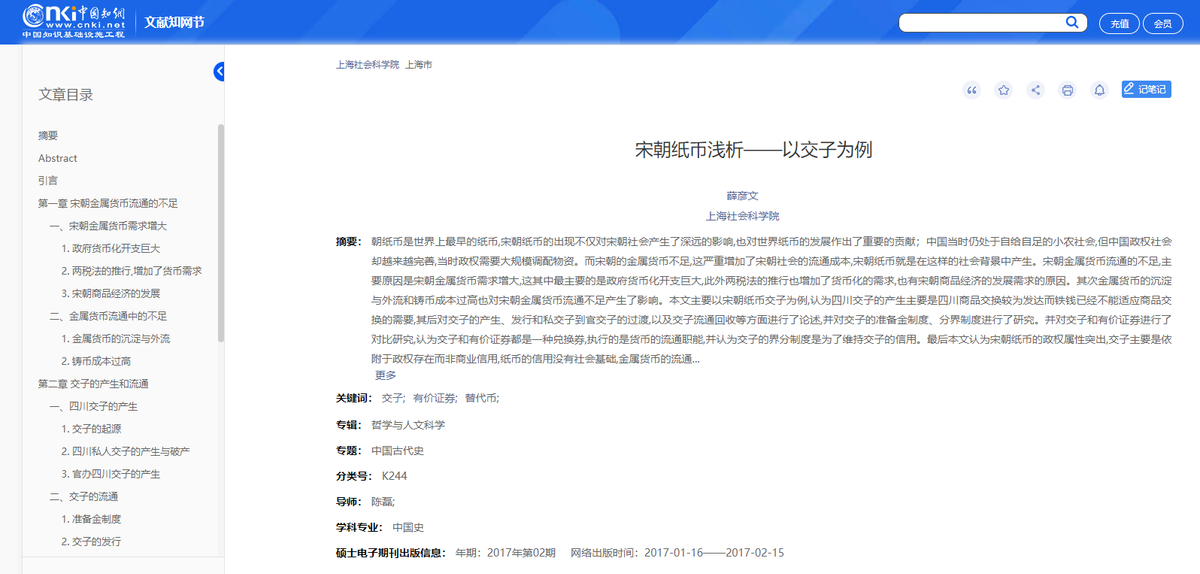Open the 会员 membership button
Image resolution: width=1200 pixels, height=574 pixels.
(x=1162, y=23)
